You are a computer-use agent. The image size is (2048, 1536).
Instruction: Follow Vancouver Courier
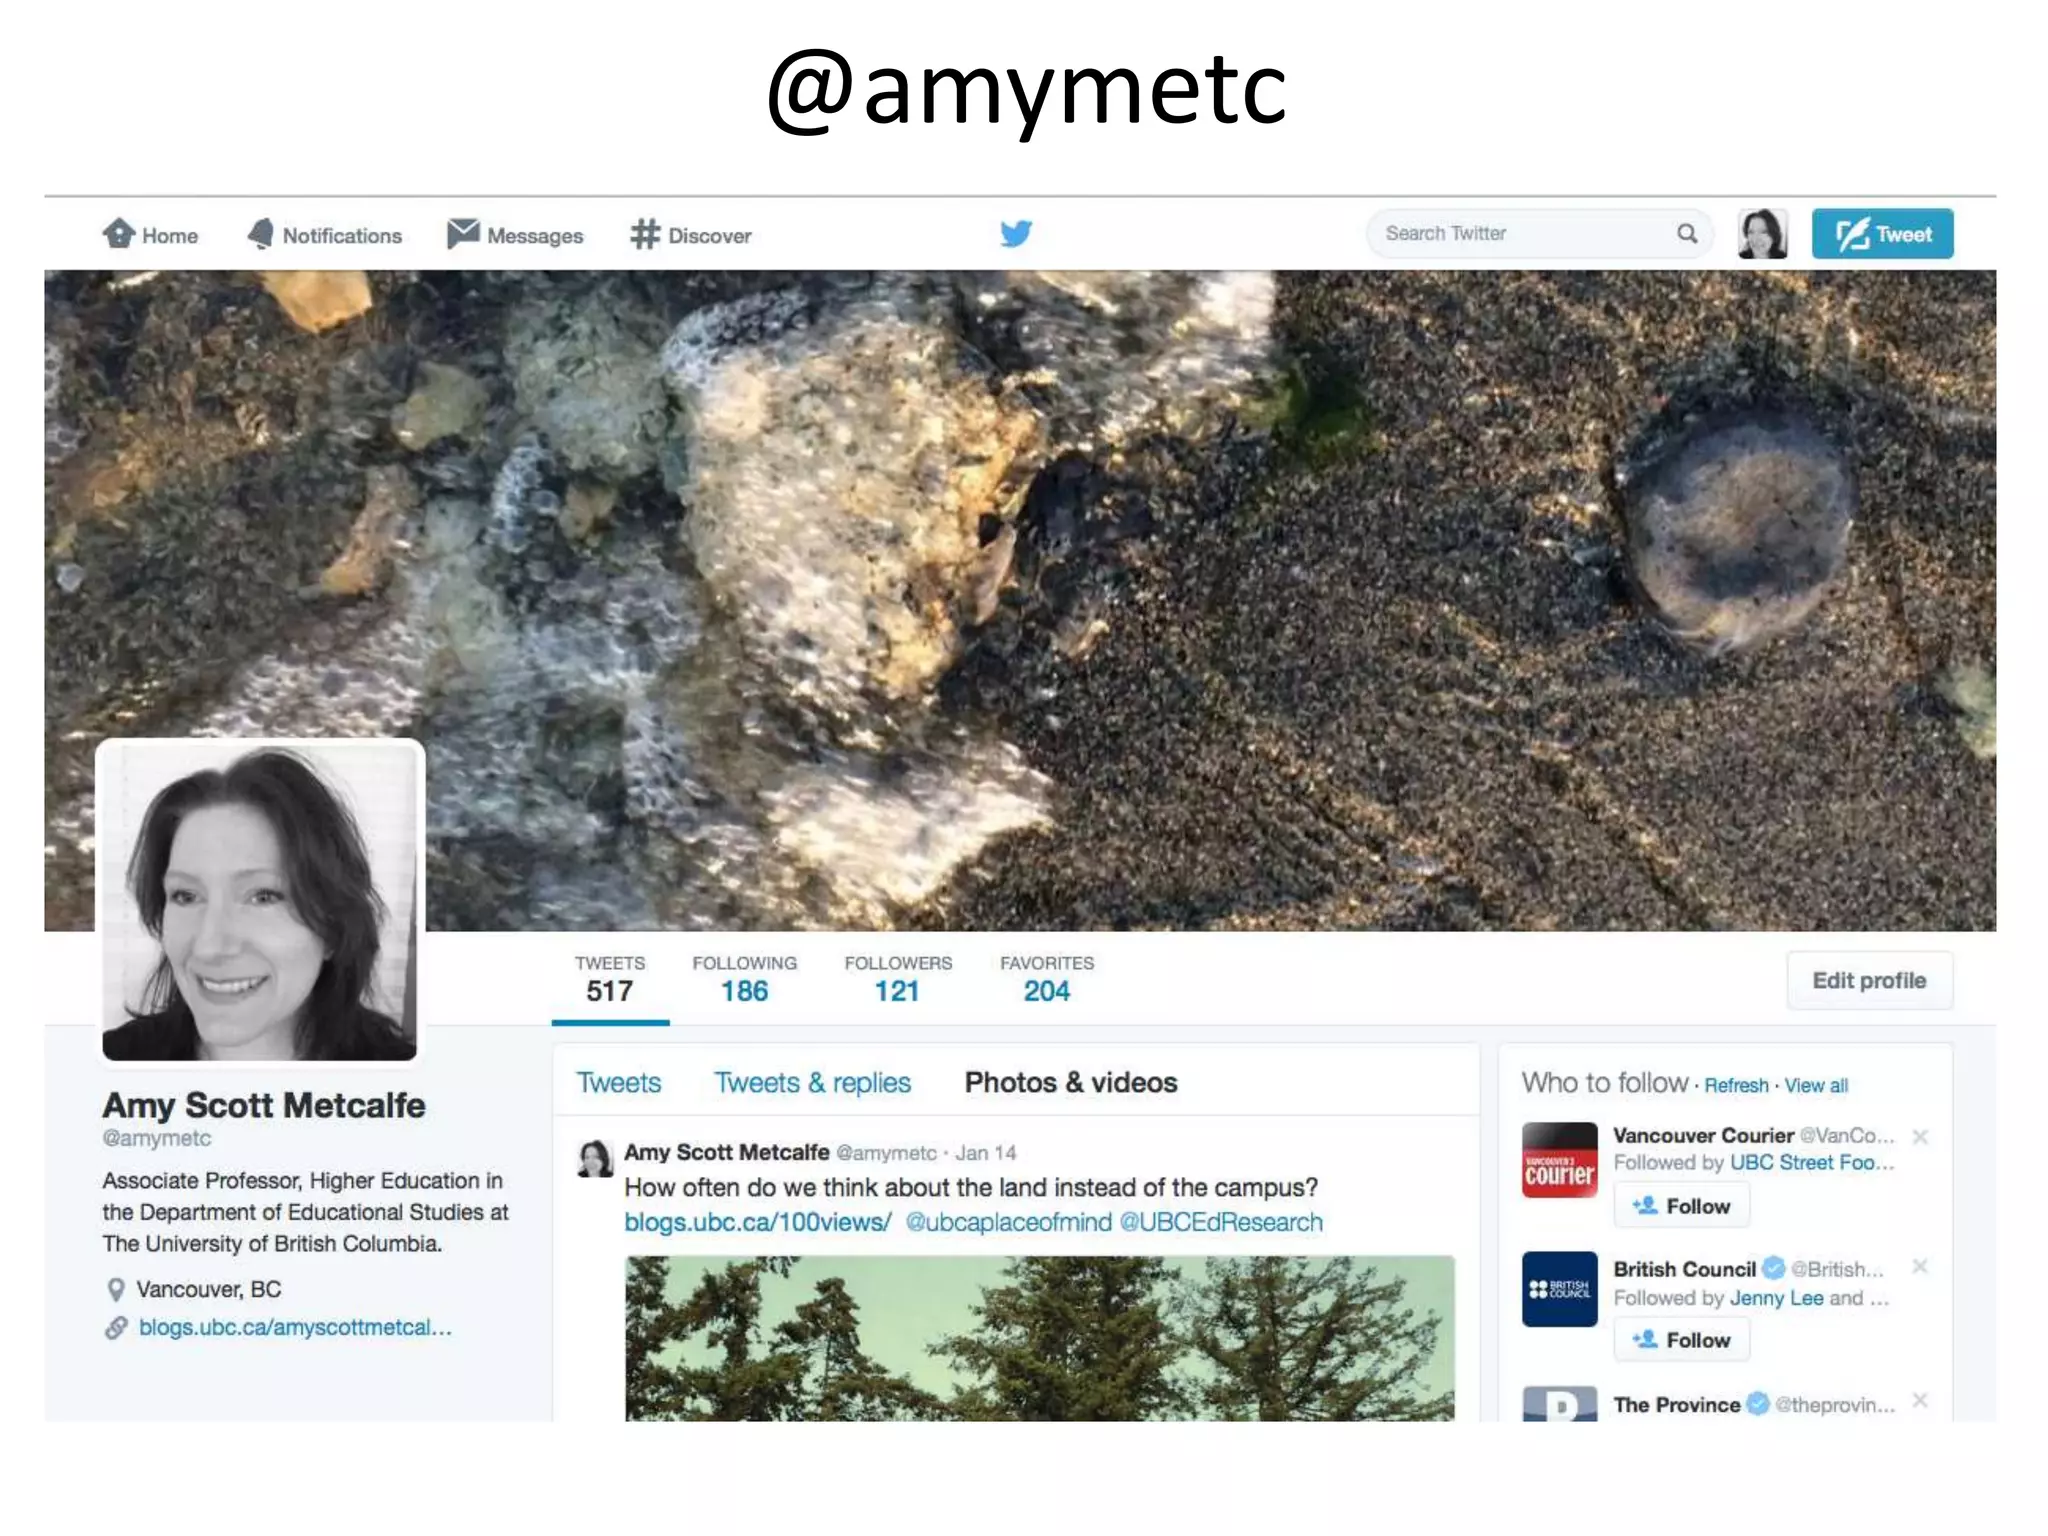[x=1682, y=1206]
